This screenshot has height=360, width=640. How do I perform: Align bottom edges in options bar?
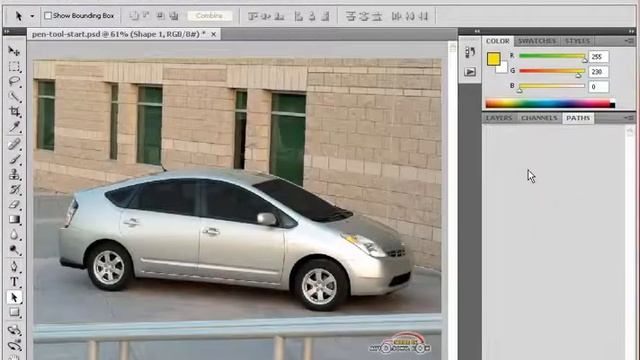tap(279, 16)
